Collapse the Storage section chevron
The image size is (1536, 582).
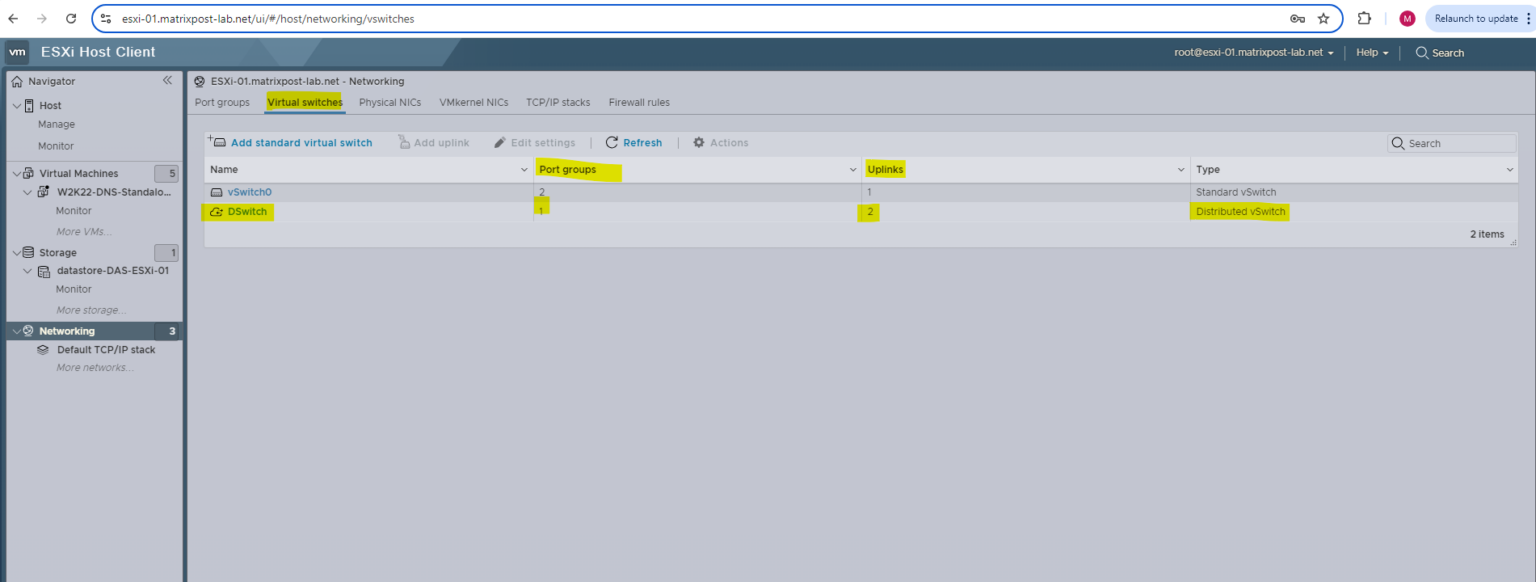pyautogui.click(x=15, y=252)
